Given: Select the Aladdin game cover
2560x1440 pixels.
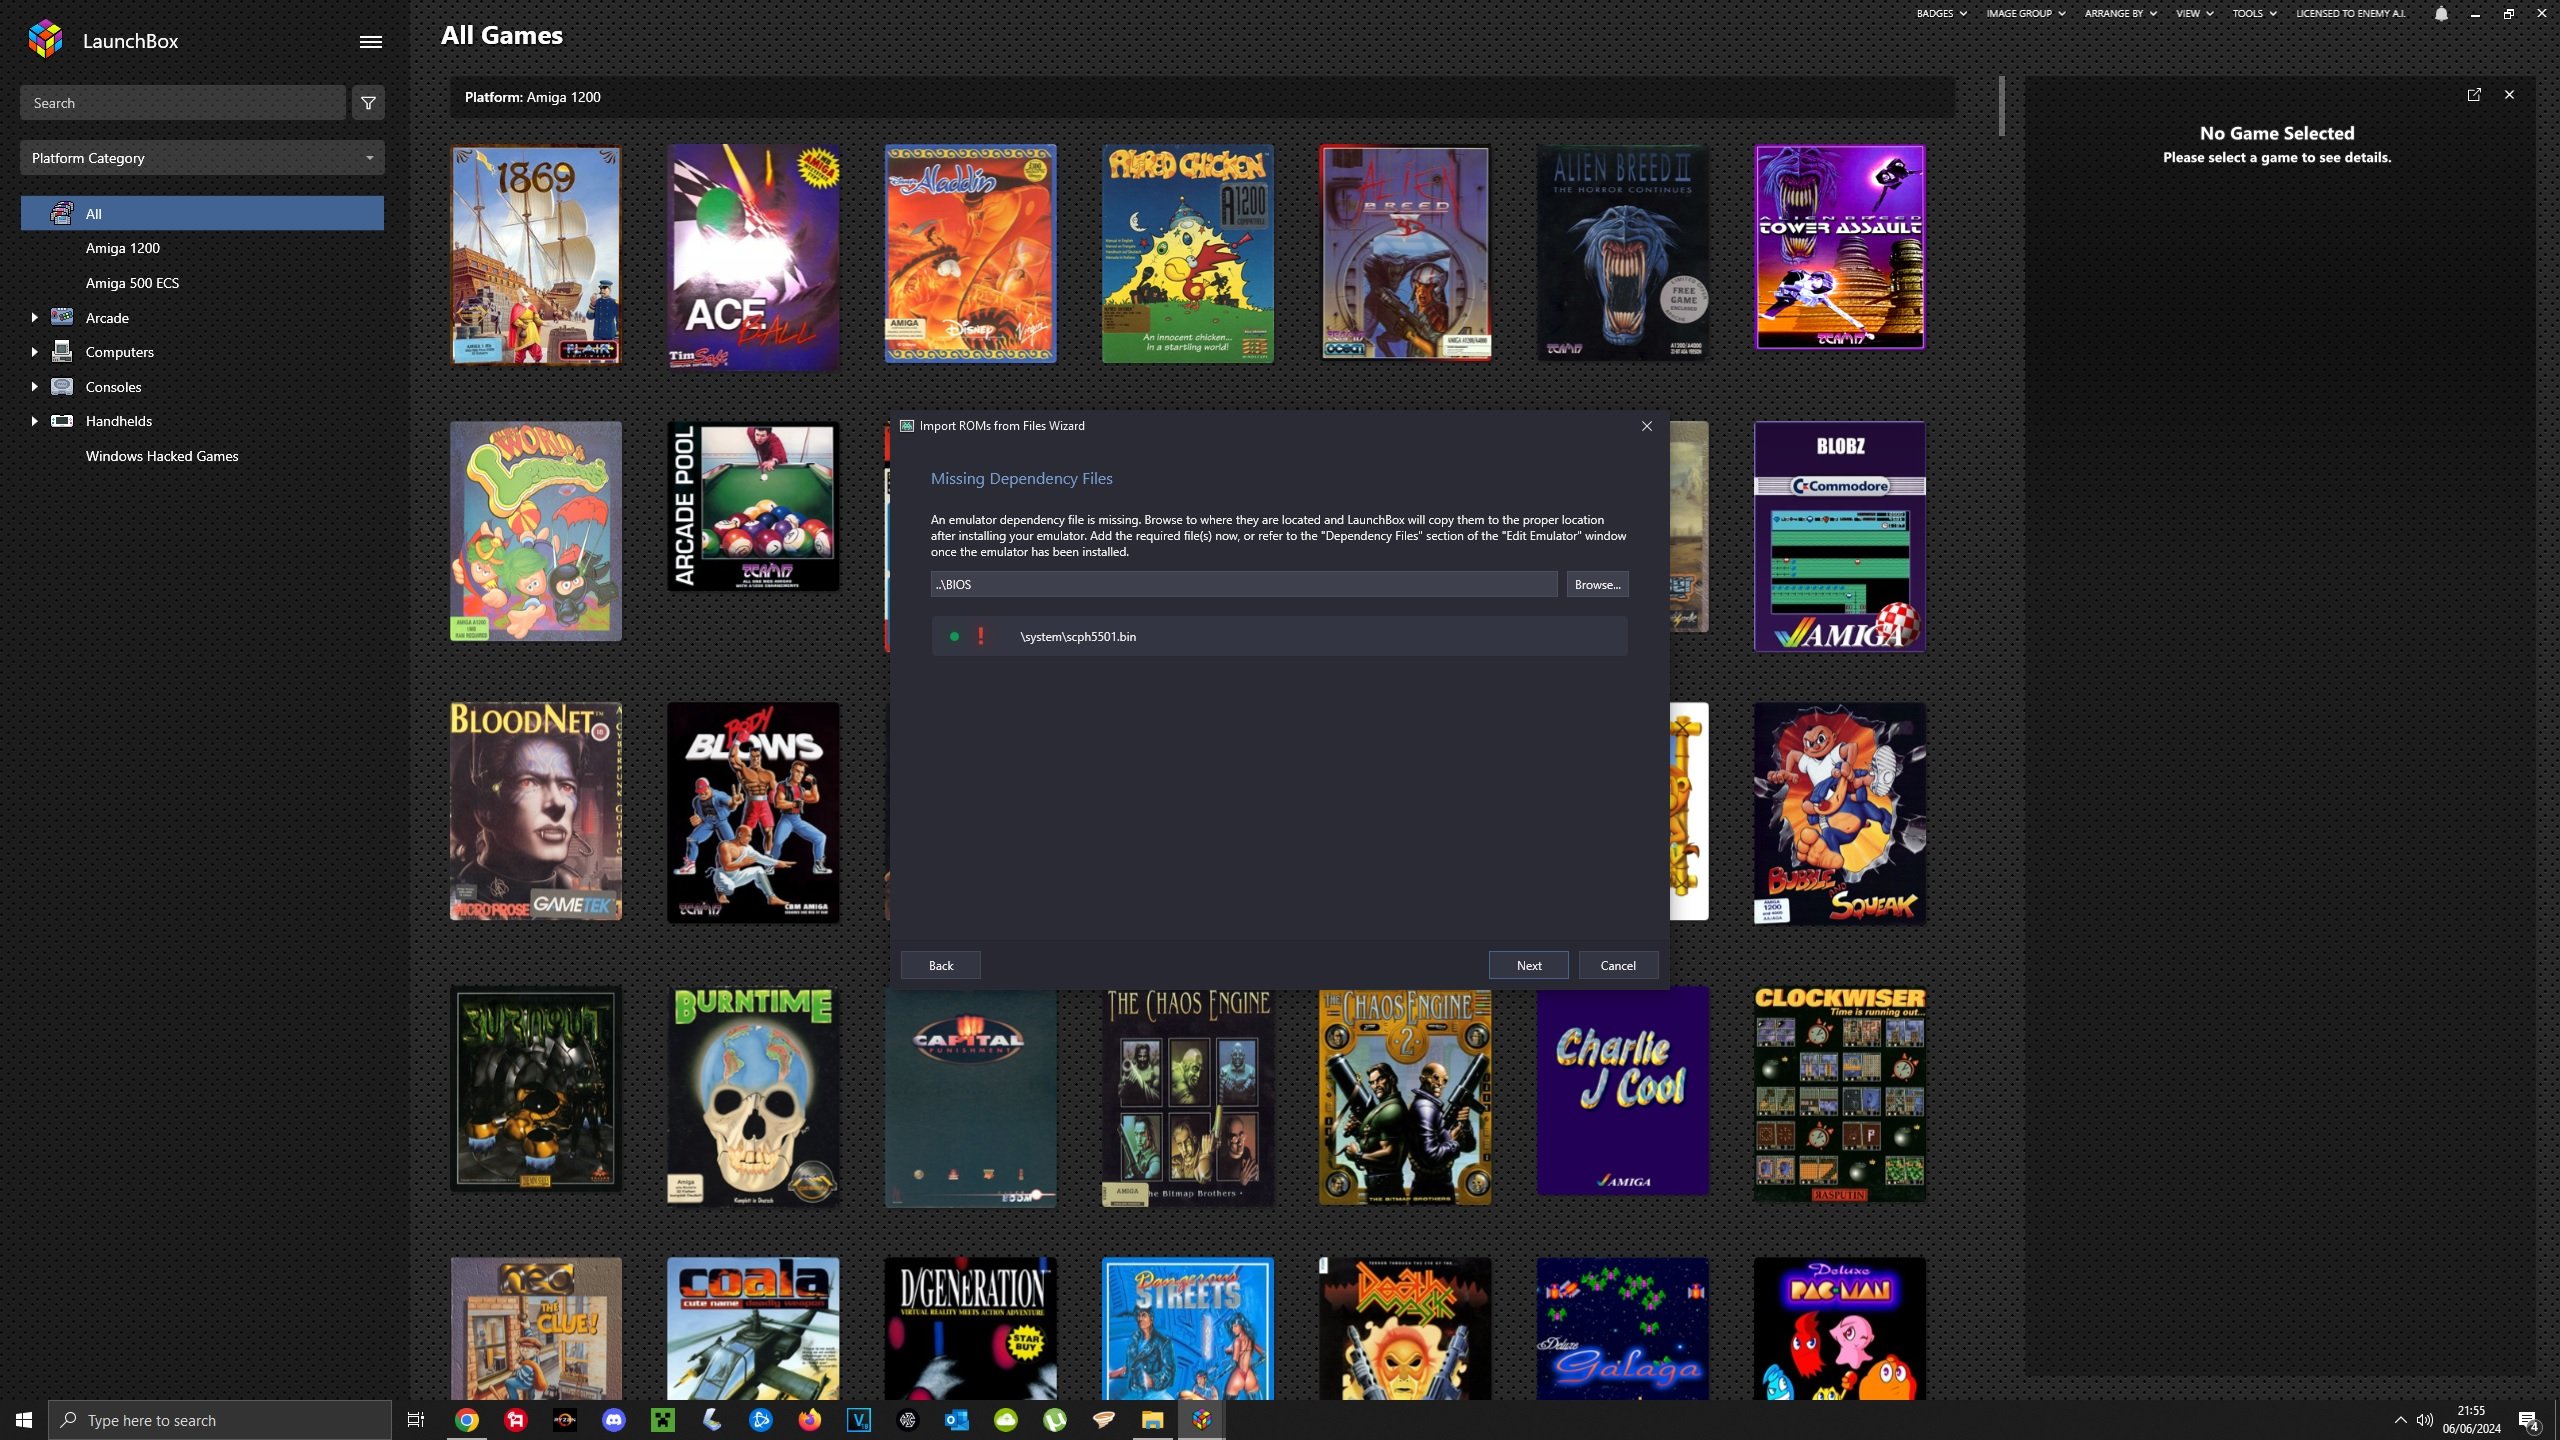Looking at the screenshot, I should point(970,253).
